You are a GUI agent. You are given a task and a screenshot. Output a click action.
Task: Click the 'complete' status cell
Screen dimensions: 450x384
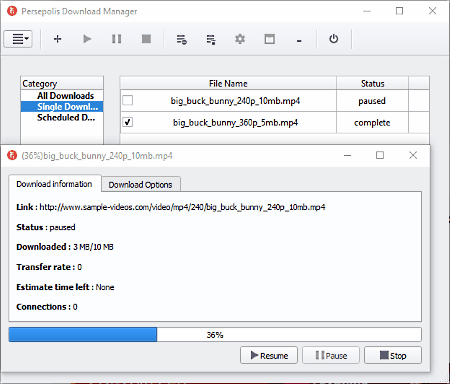tap(372, 123)
